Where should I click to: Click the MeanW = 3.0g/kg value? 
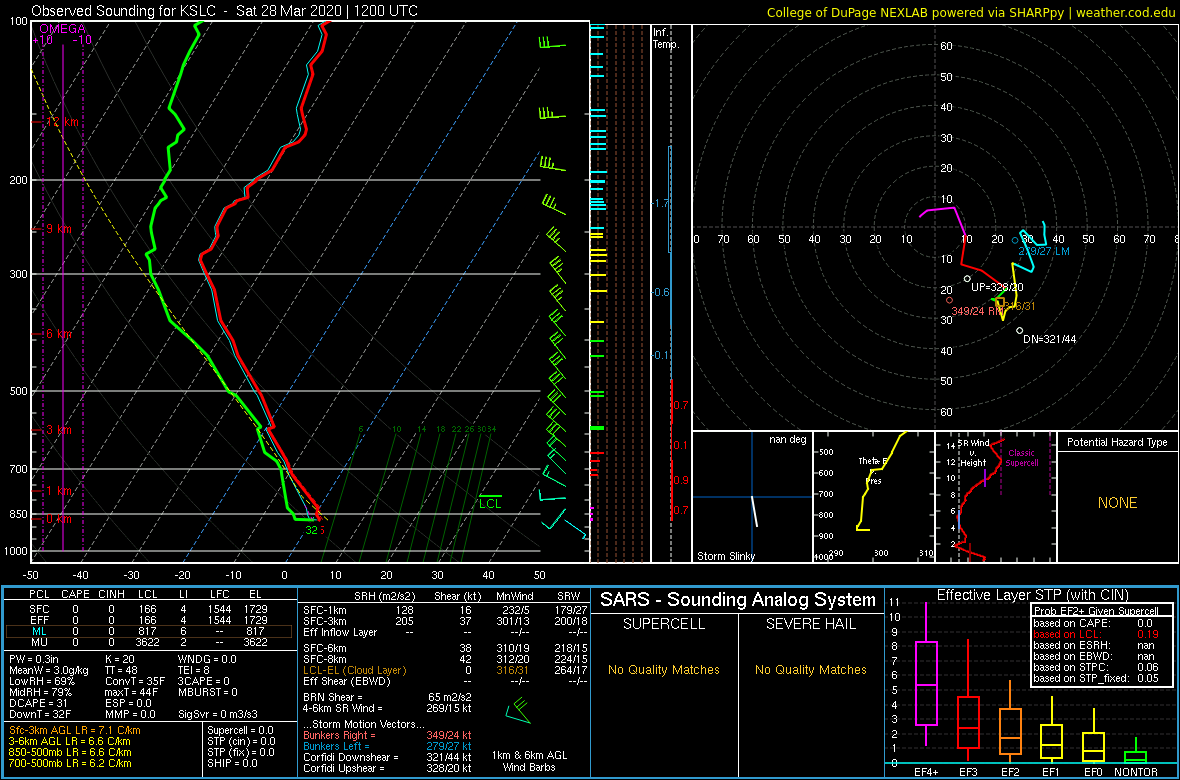pyautogui.click(x=50, y=670)
